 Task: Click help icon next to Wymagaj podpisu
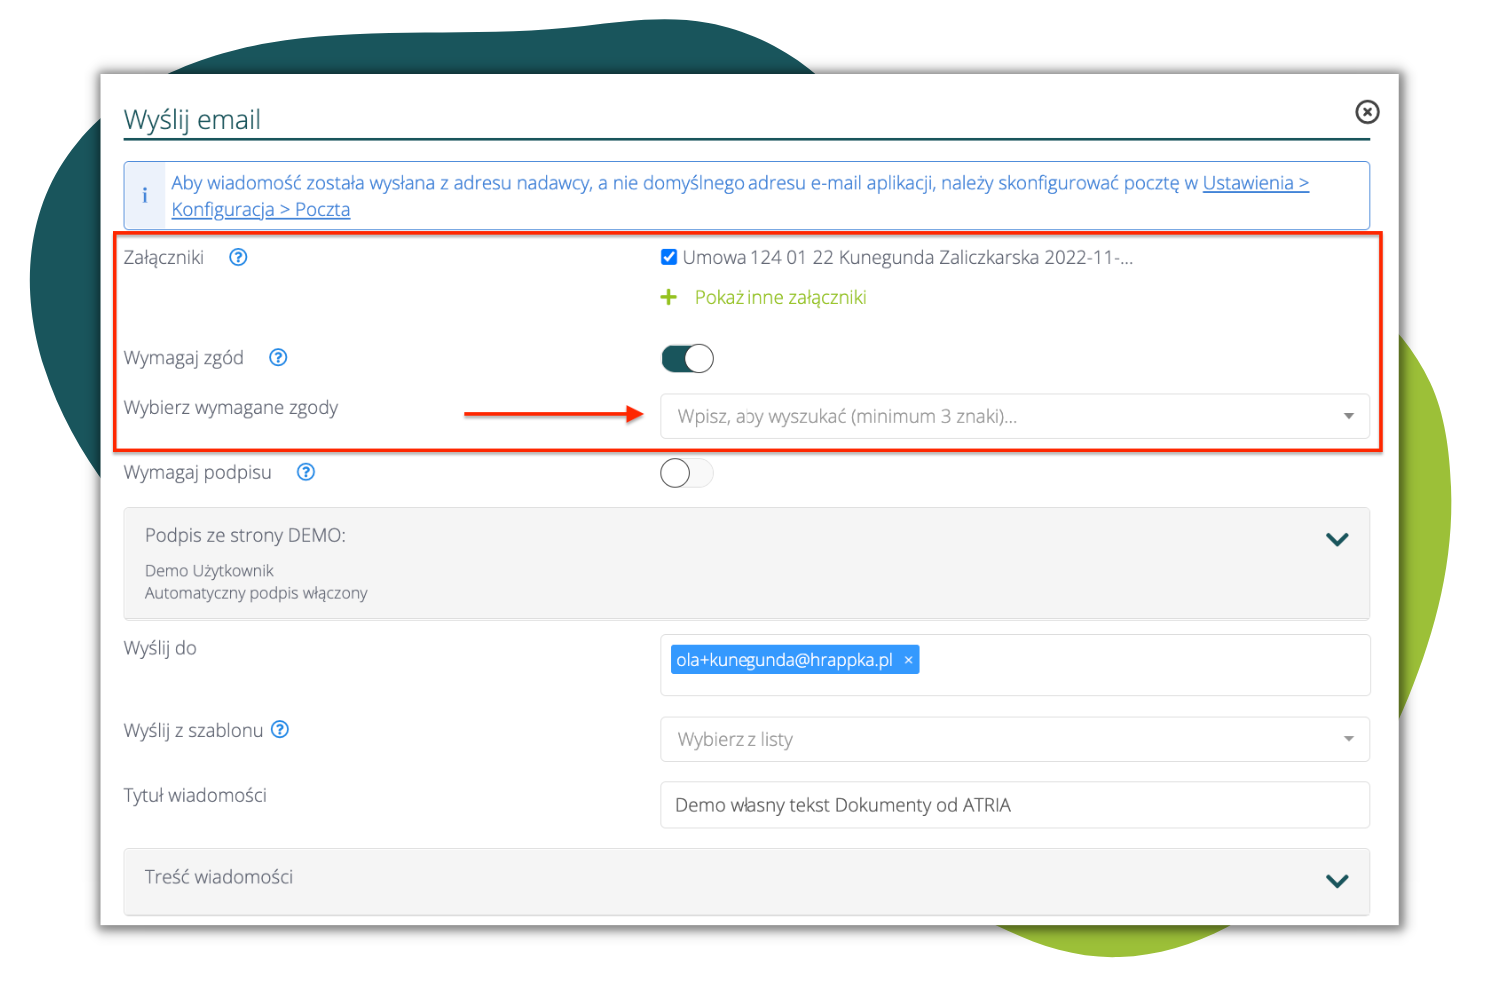[x=306, y=473]
